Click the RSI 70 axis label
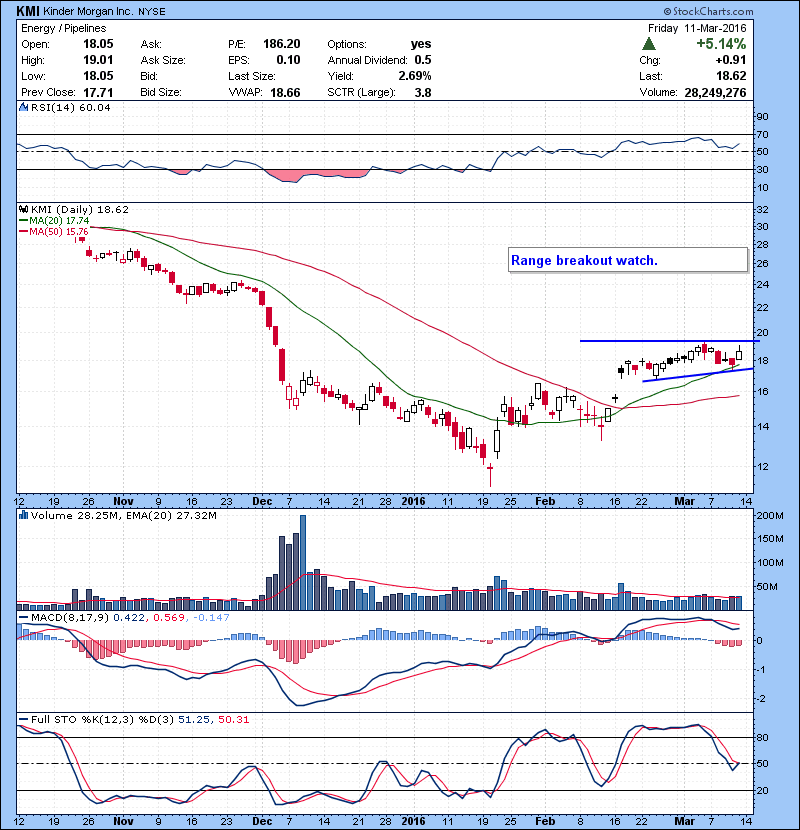Image resolution: width=800 pixels, height=830 pixels. (x=762, y=134)
